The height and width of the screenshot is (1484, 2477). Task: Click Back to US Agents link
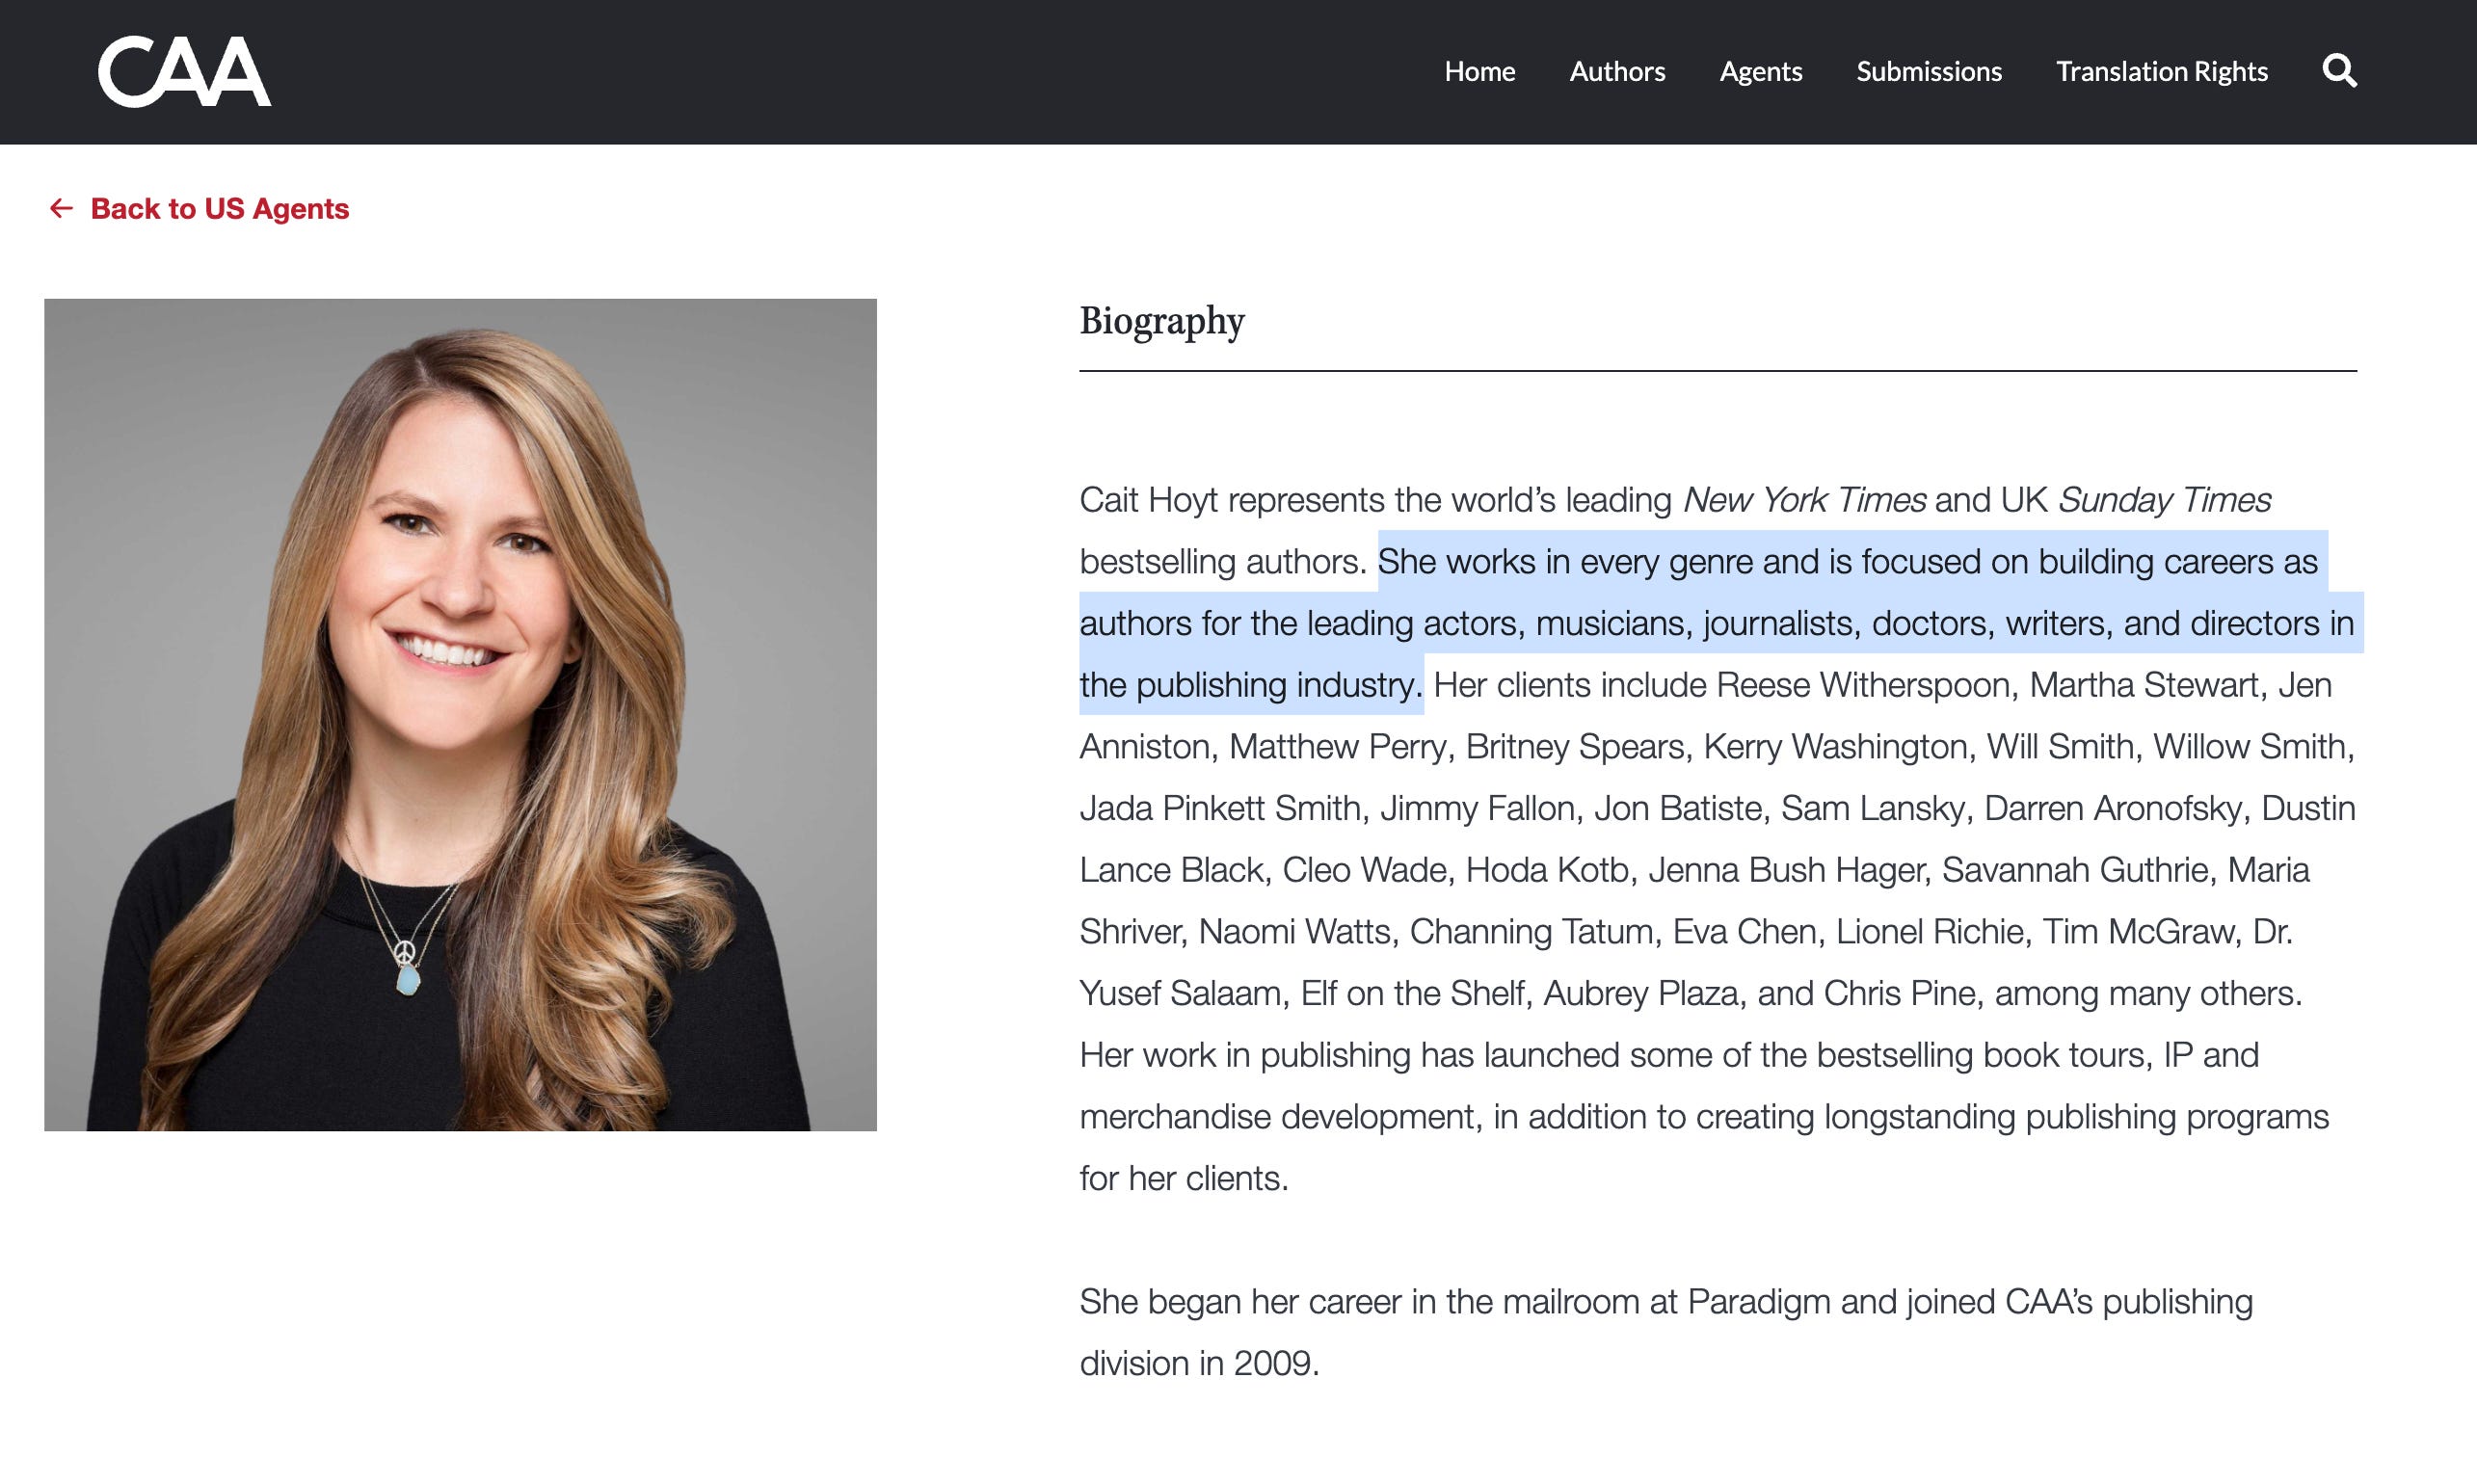click(219, 208)
